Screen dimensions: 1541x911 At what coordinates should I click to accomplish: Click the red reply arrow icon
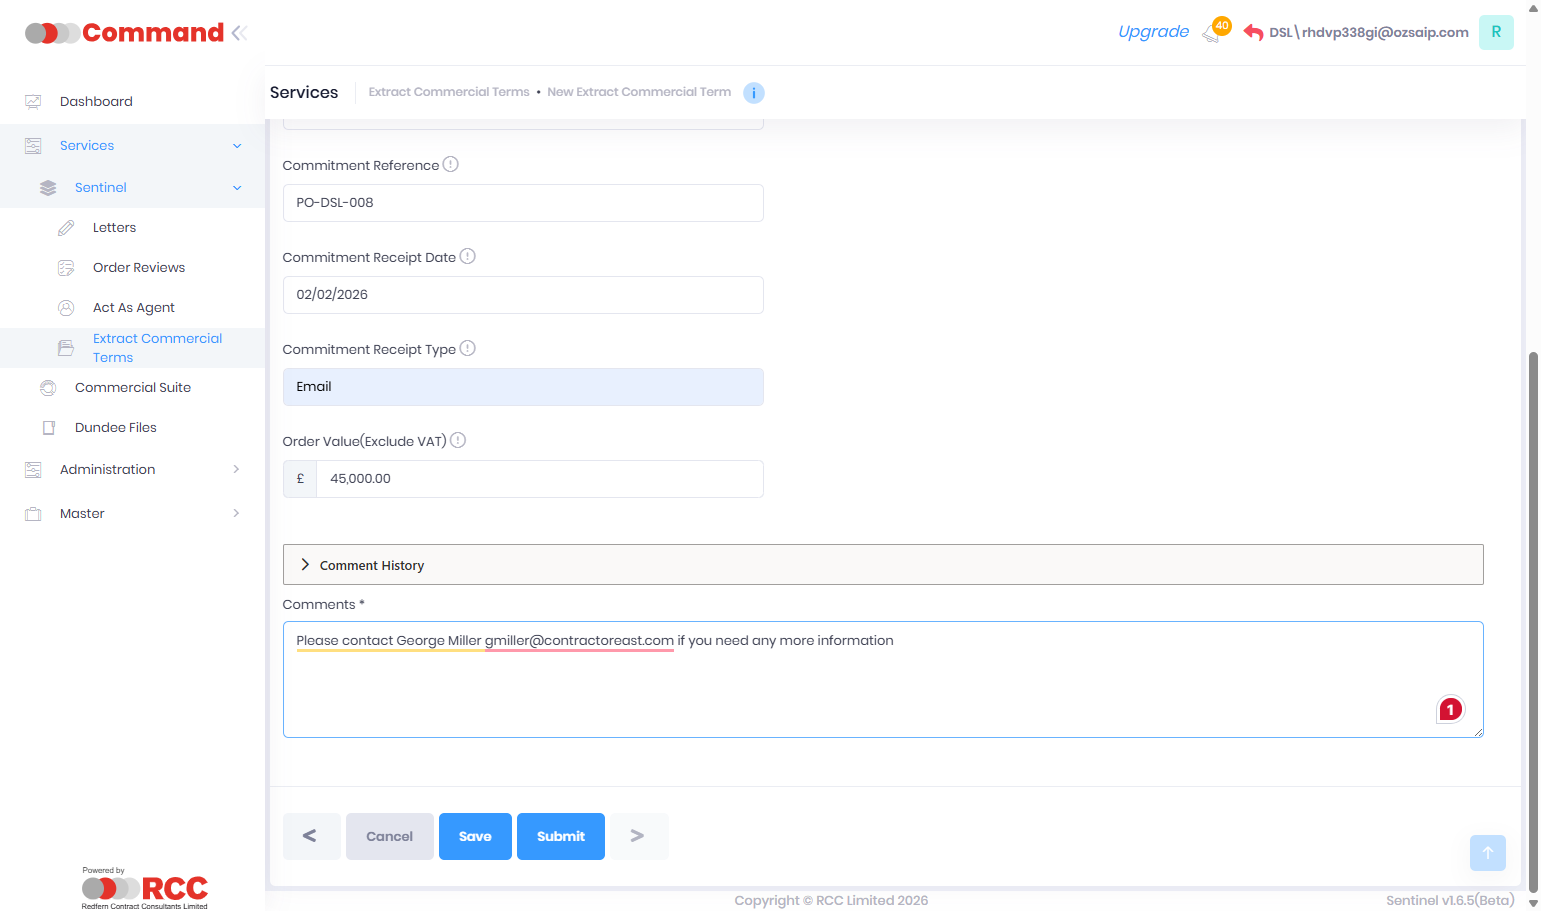pyautogui.click(x=1253, y=32)
